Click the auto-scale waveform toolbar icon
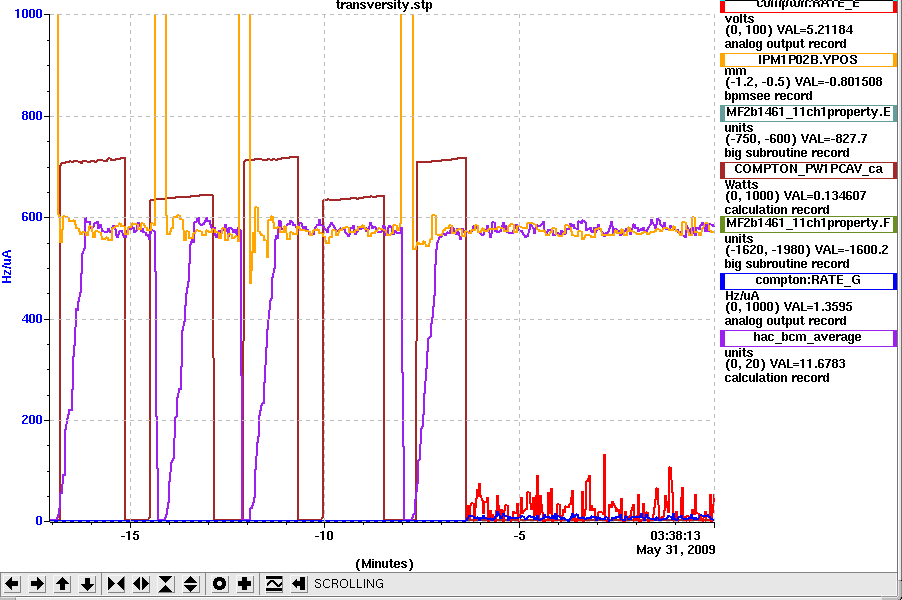This screenshot has height=600, width=902. [x=274, y=584]
